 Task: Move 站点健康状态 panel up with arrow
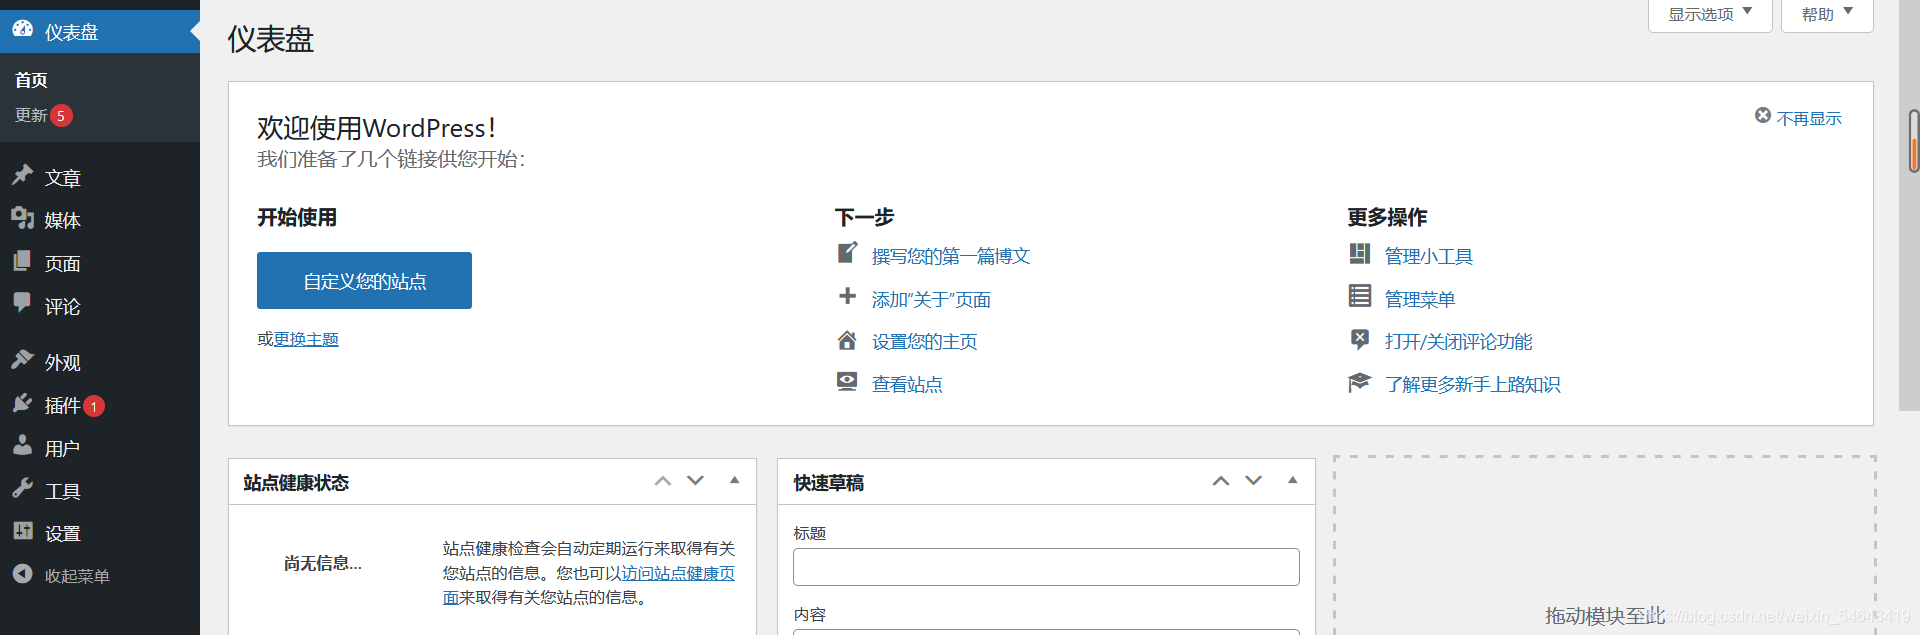point(662,481)
